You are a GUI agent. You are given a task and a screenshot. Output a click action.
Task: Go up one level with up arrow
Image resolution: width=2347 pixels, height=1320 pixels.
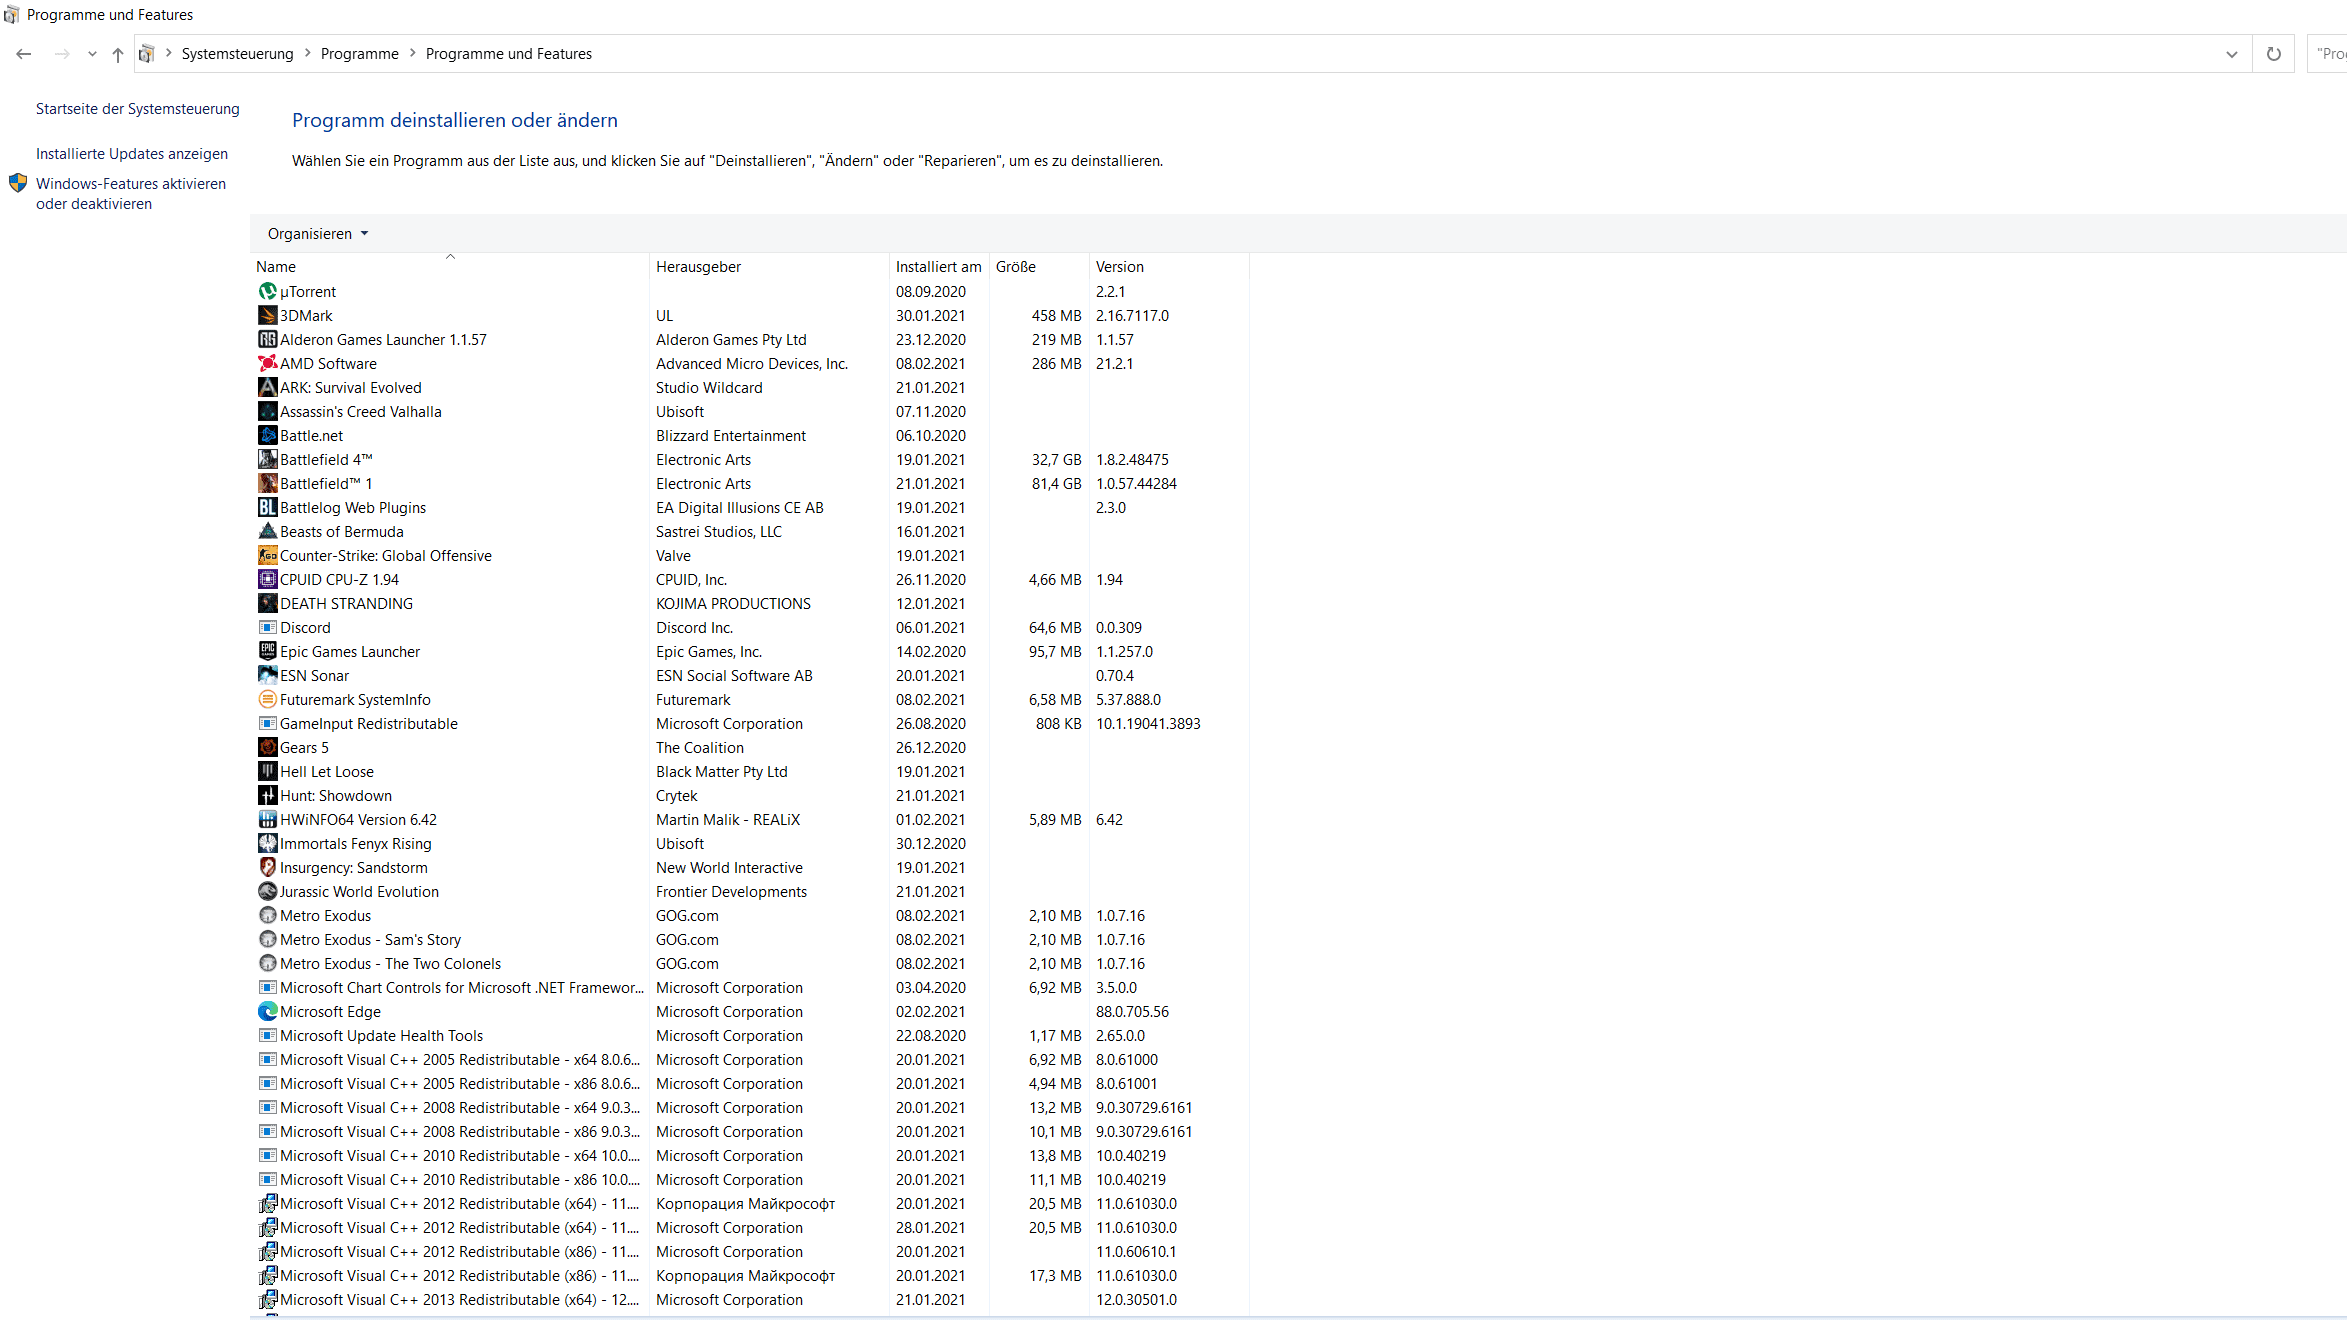(x=118, y=54)
